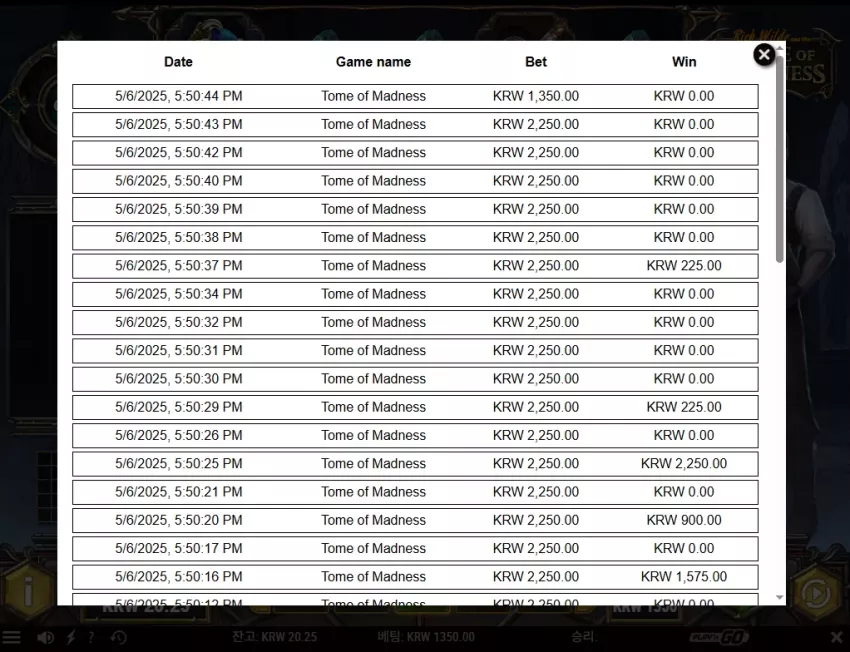Screen dimensions: 850x652
Task: Click the Bet column header
Action: point(536,62)
